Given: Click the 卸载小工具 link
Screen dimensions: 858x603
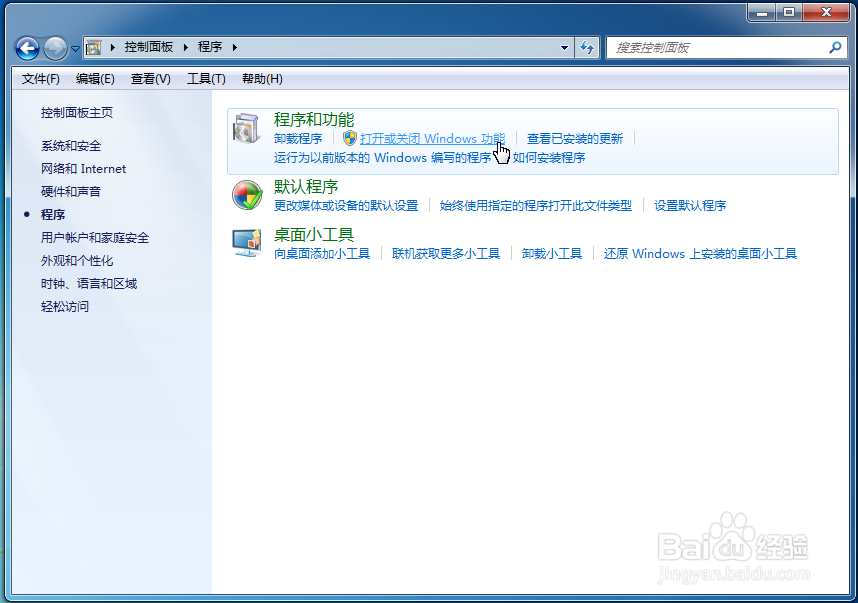Looking at the screenshot, I should pos(552,254).
